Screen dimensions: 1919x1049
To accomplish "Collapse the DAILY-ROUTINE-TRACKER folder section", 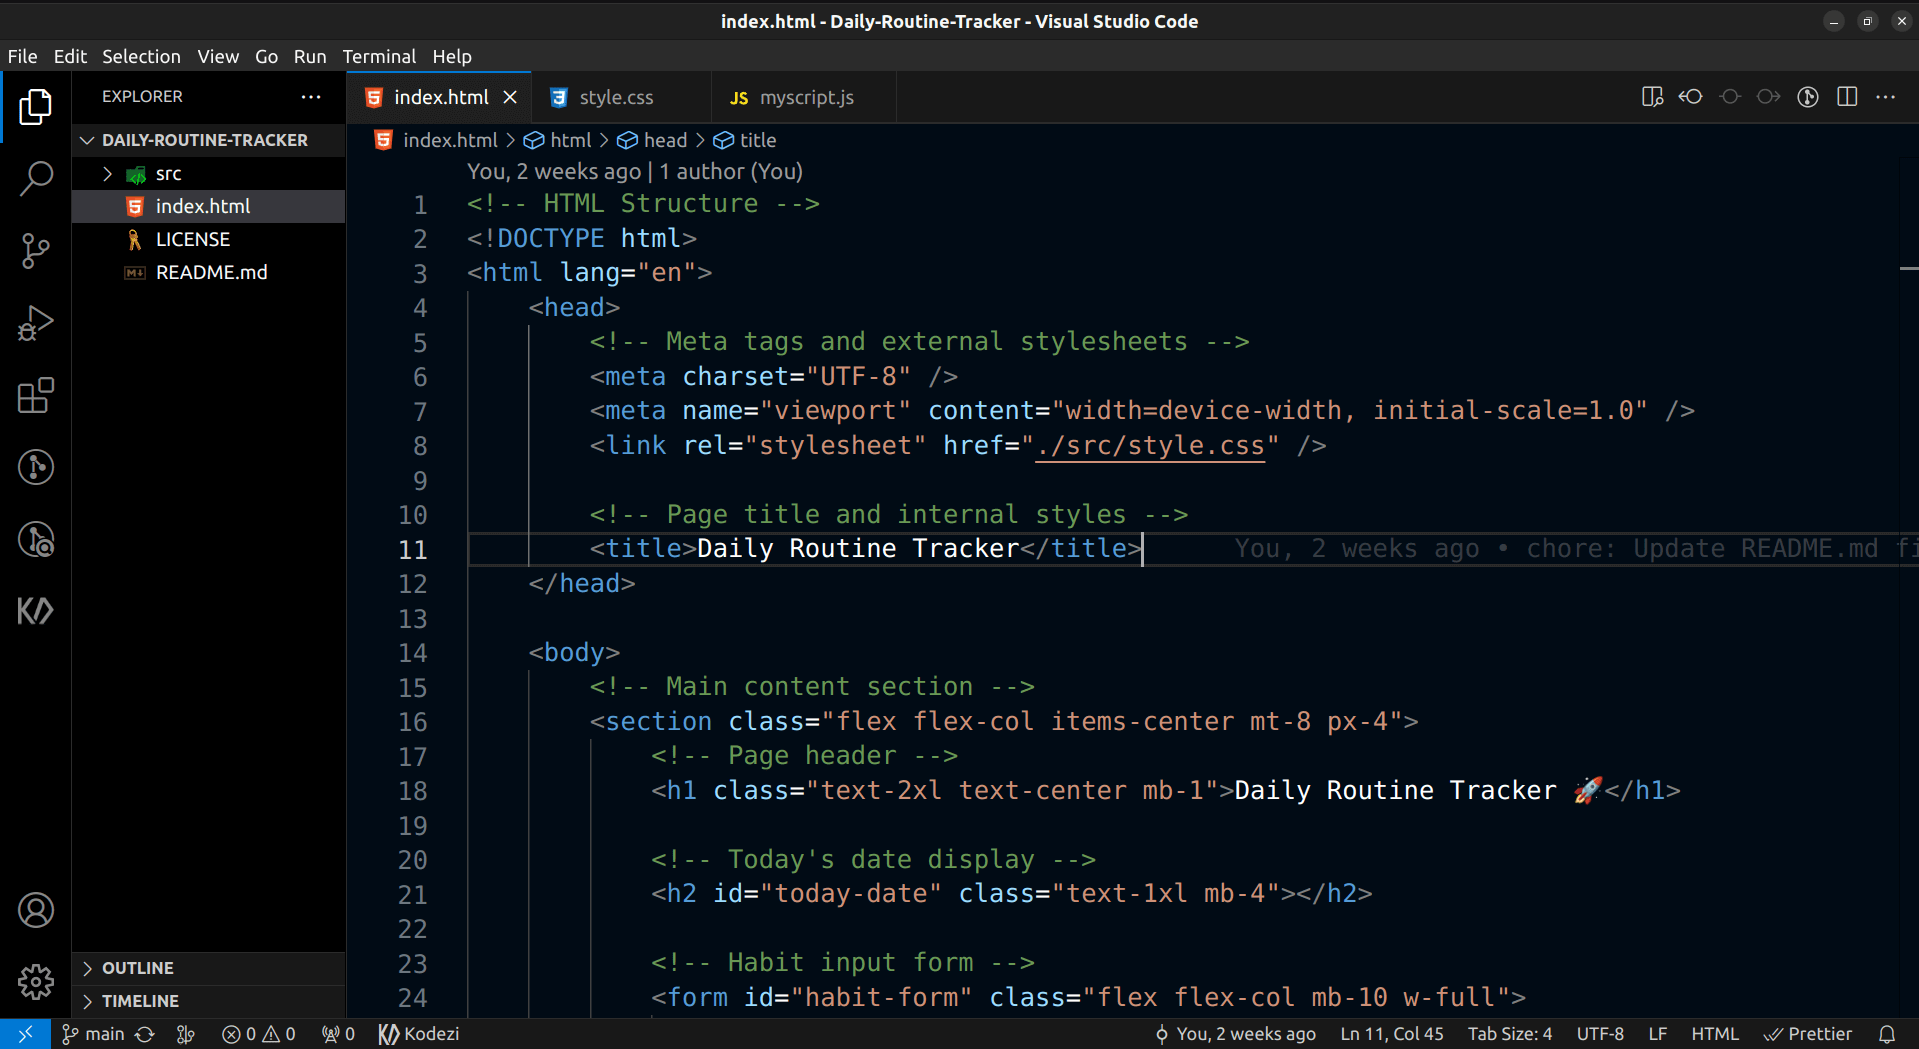I will (209, 140).
